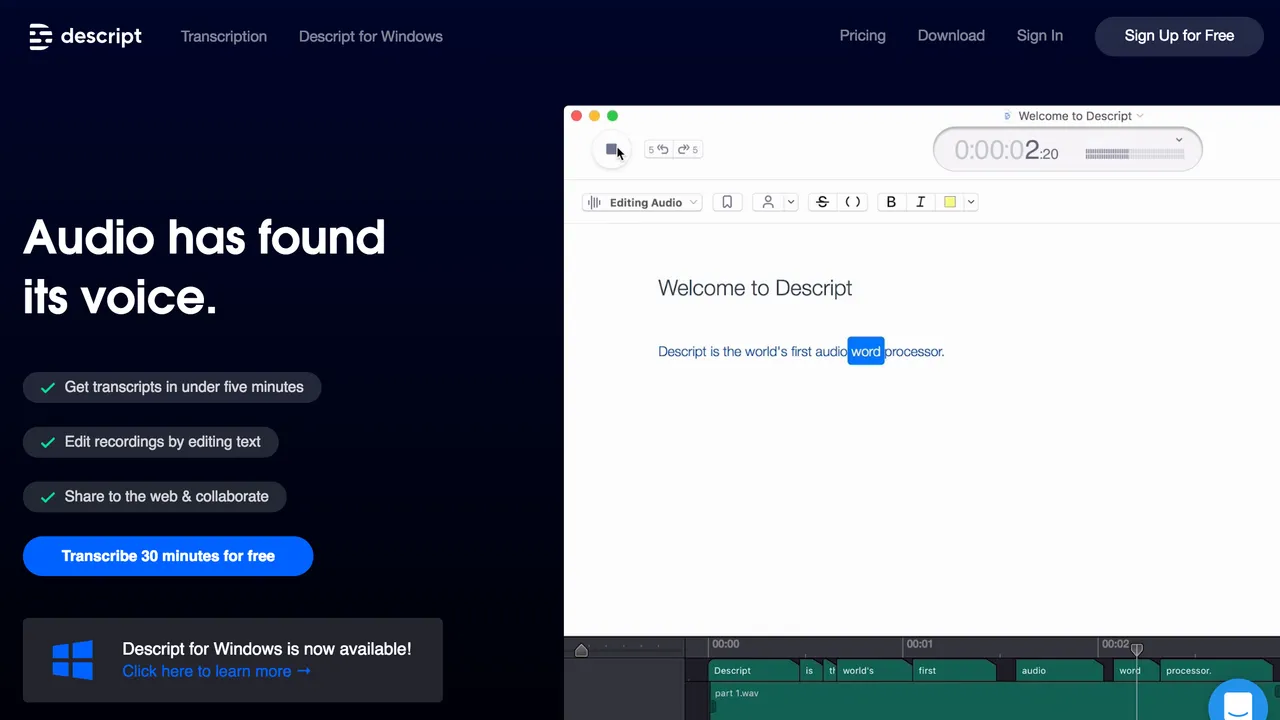Open the Editing Audio mode dropdown
1280x720 pixels.
click(x=642, y=202)
